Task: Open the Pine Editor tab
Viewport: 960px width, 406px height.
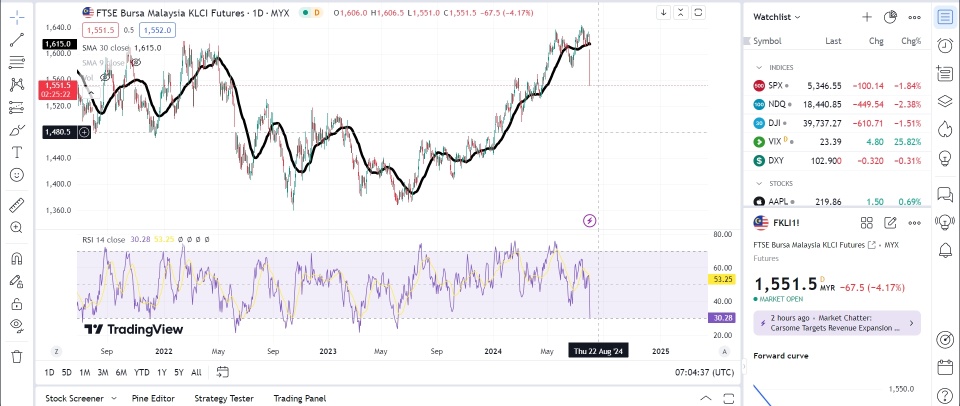Action: click(153, 398)
